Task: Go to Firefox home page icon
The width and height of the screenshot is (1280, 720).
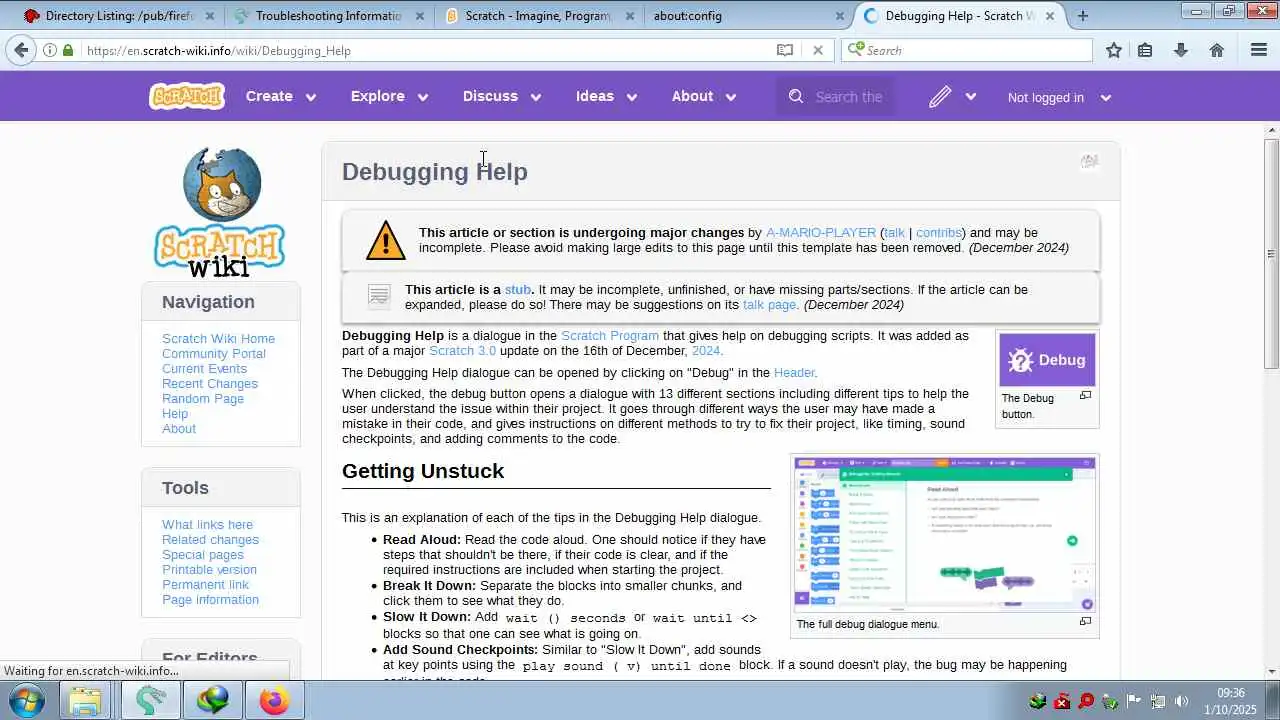Action: point(1217,50)
